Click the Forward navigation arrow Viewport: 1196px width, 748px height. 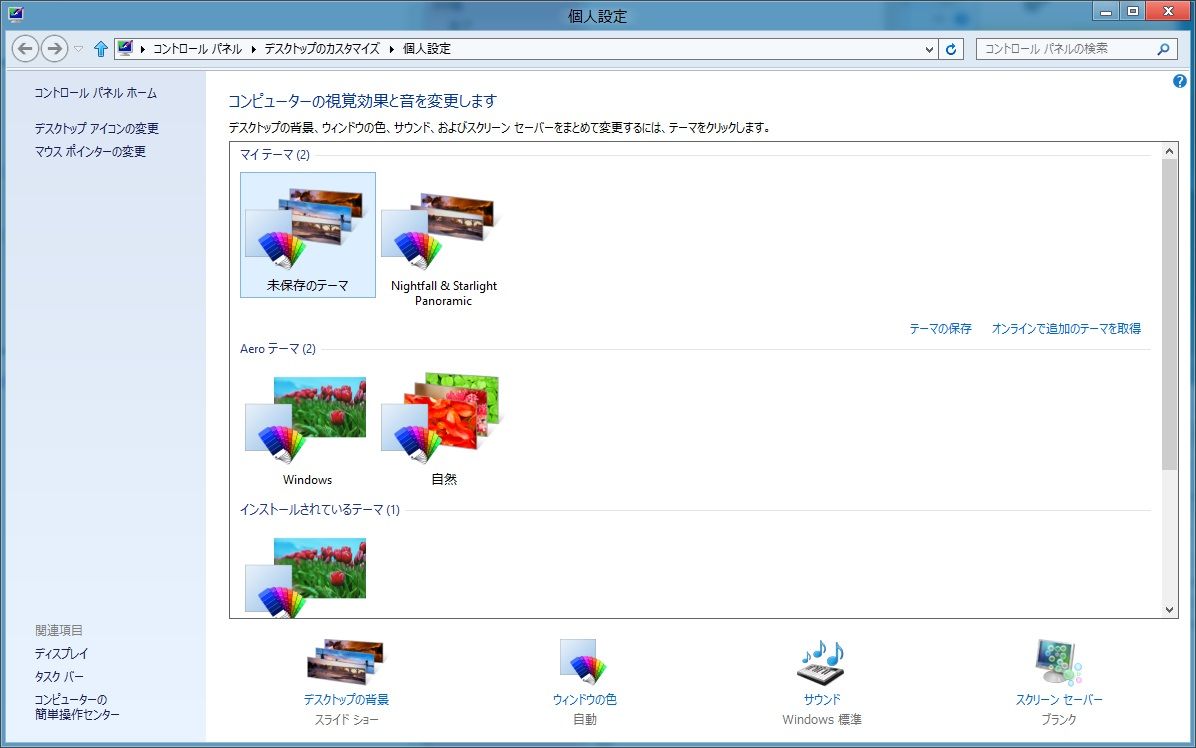(x=54, y=49)
